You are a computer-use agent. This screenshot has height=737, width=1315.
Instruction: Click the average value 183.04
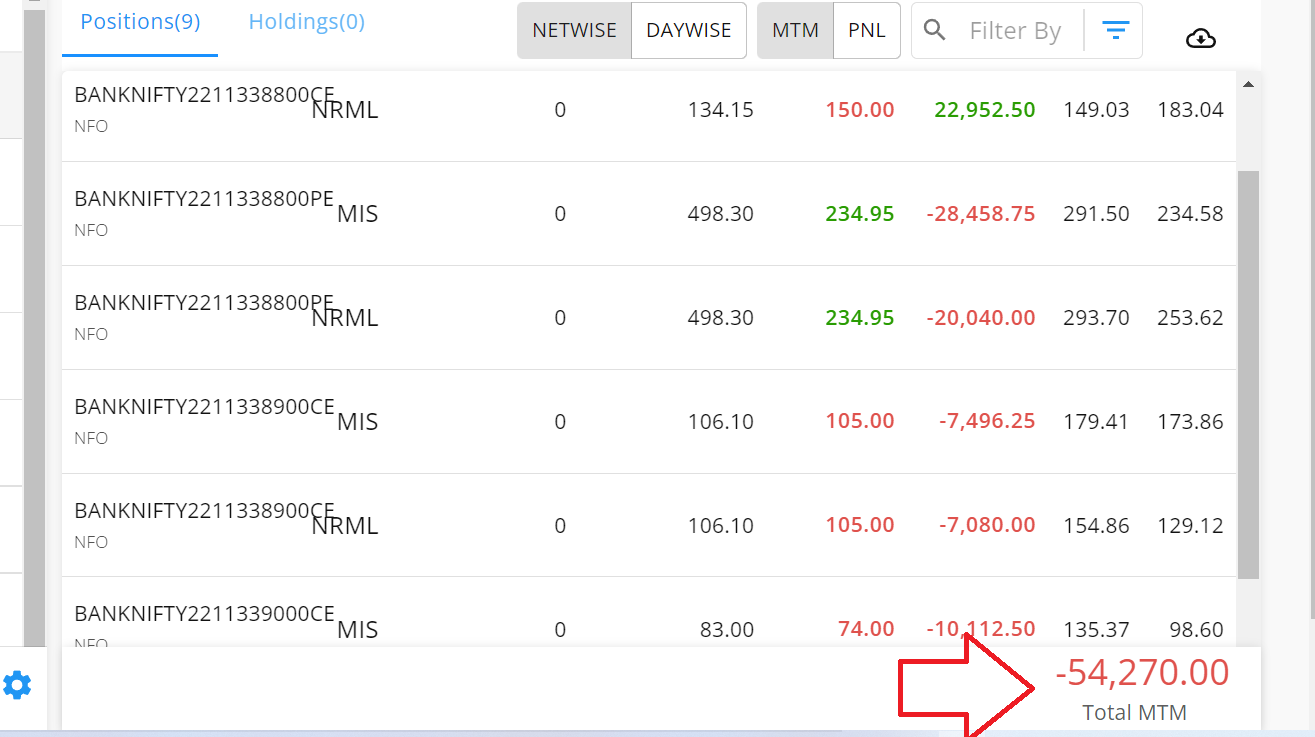click(1190, 110)
